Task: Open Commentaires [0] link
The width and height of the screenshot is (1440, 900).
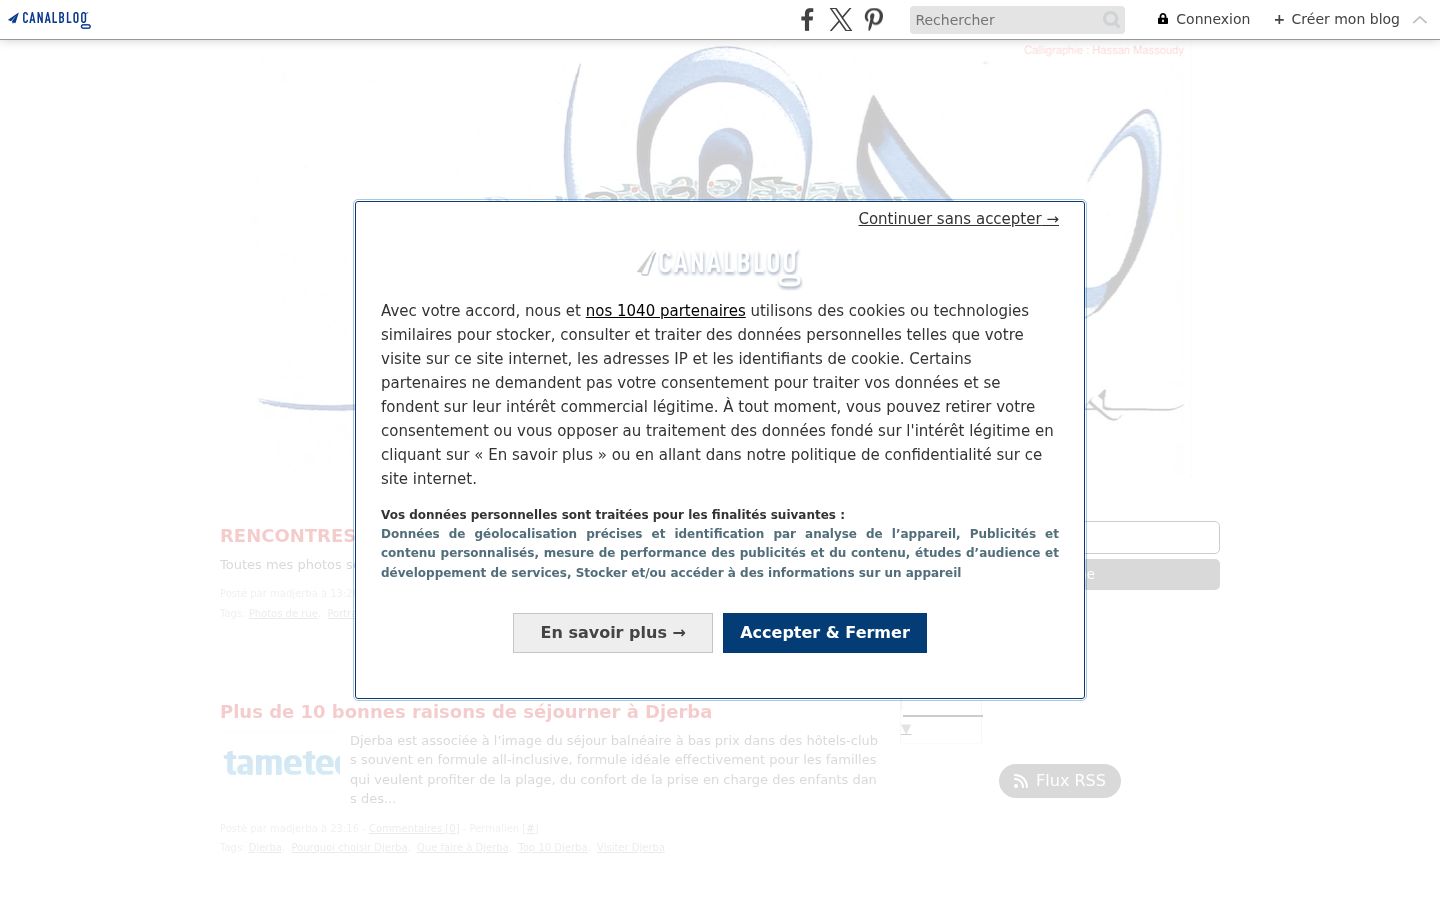Action: pyautogui.click(x=414, y=829)
